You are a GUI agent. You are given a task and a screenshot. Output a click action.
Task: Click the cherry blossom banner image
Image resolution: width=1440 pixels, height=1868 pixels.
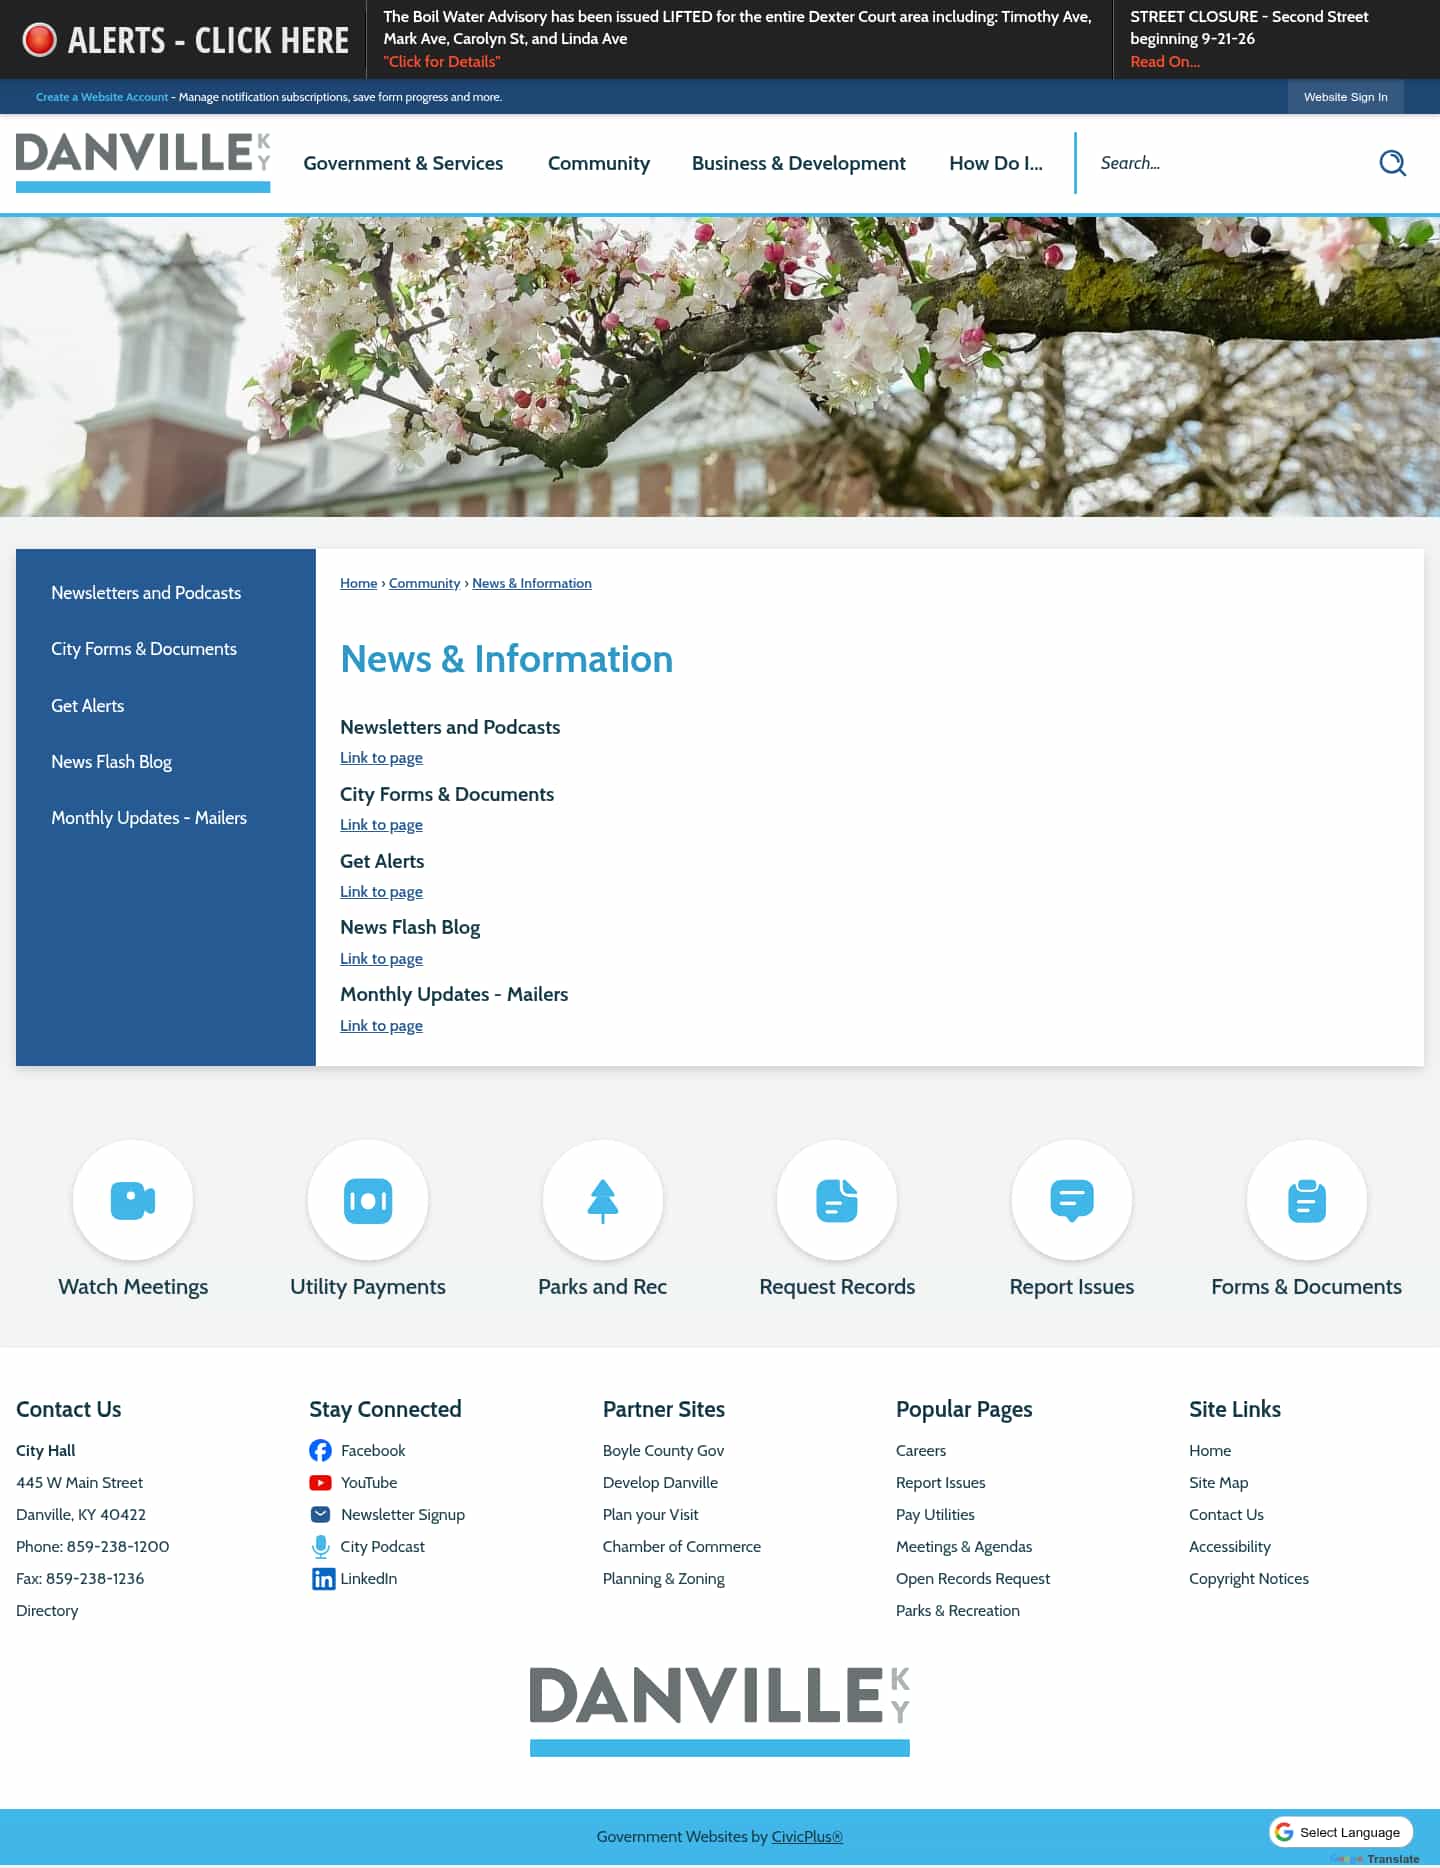pos(720,366)
